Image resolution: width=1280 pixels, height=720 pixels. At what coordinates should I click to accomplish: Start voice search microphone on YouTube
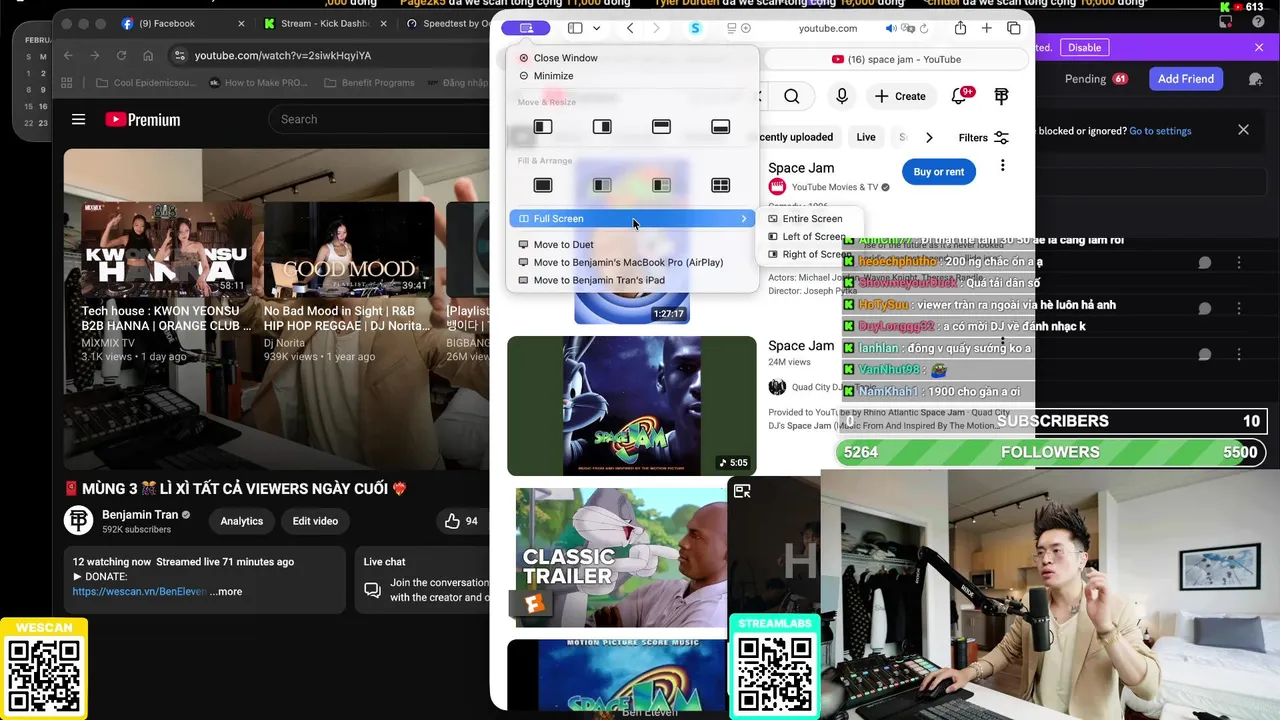[x=842, y=96]
